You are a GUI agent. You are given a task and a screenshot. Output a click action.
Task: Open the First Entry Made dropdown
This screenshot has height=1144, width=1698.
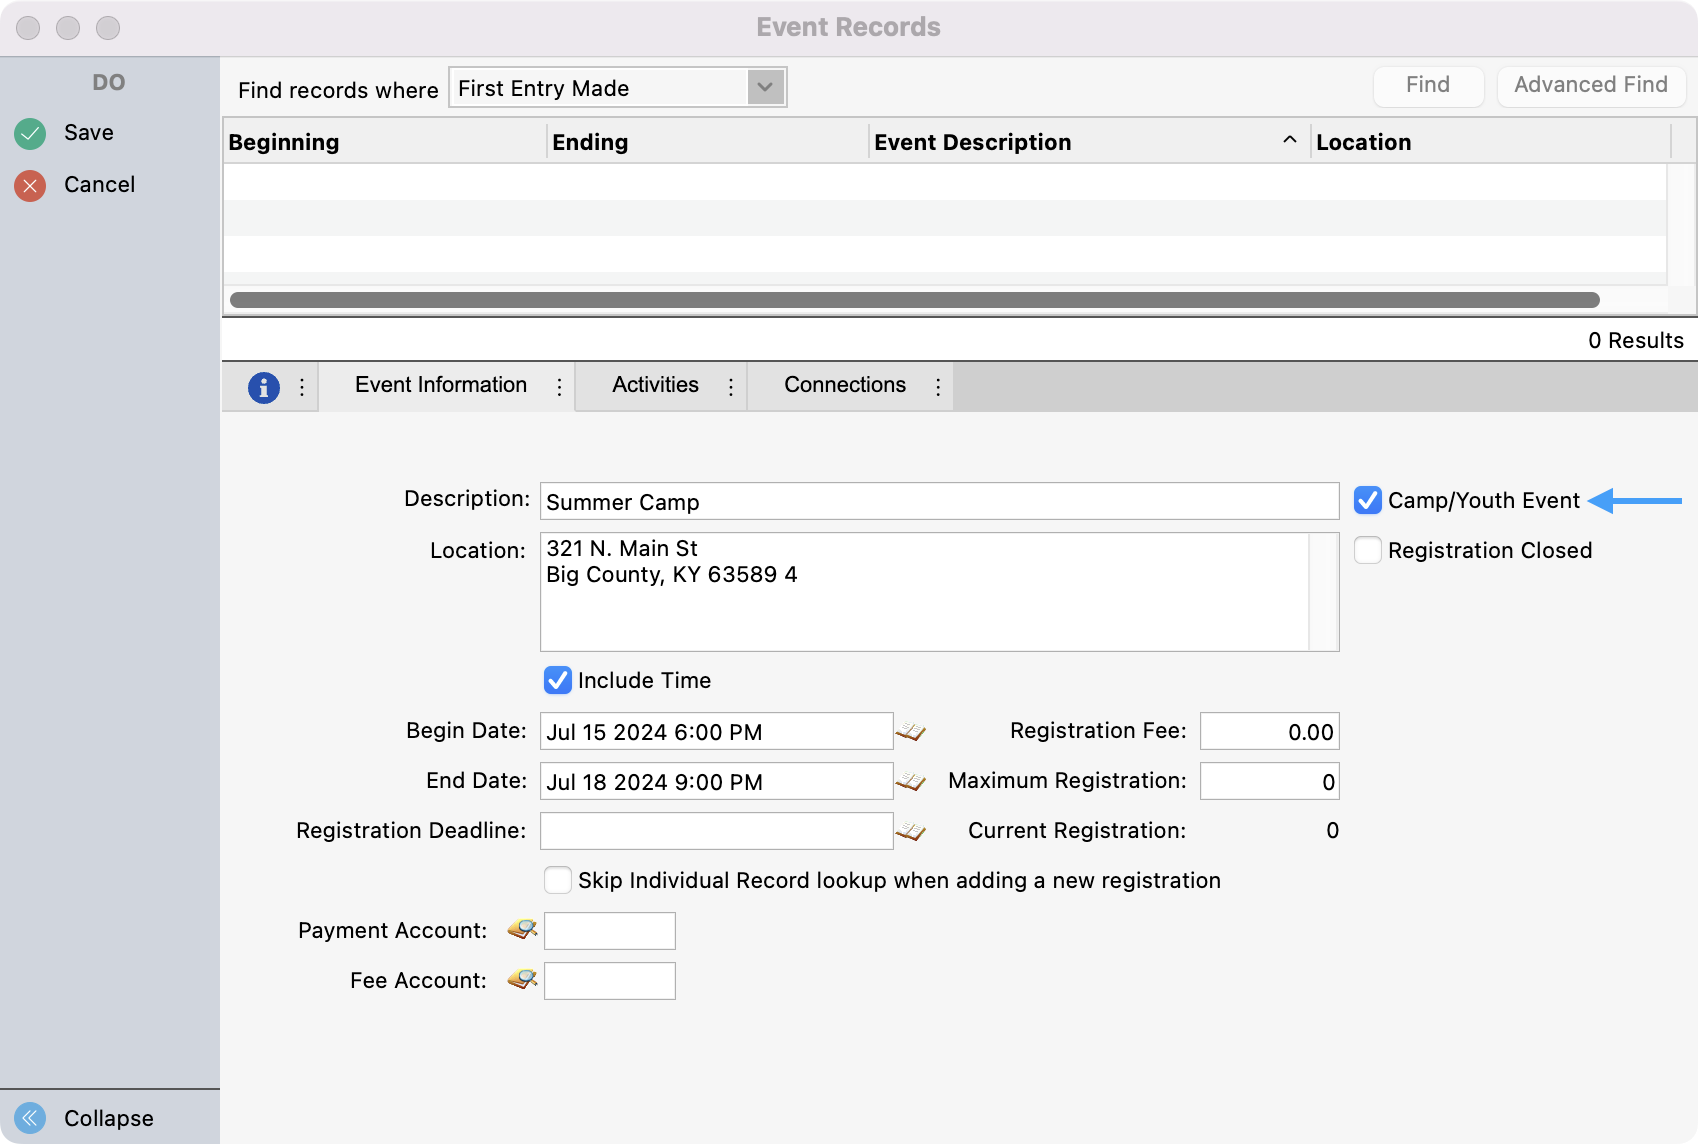pos(765,87)
